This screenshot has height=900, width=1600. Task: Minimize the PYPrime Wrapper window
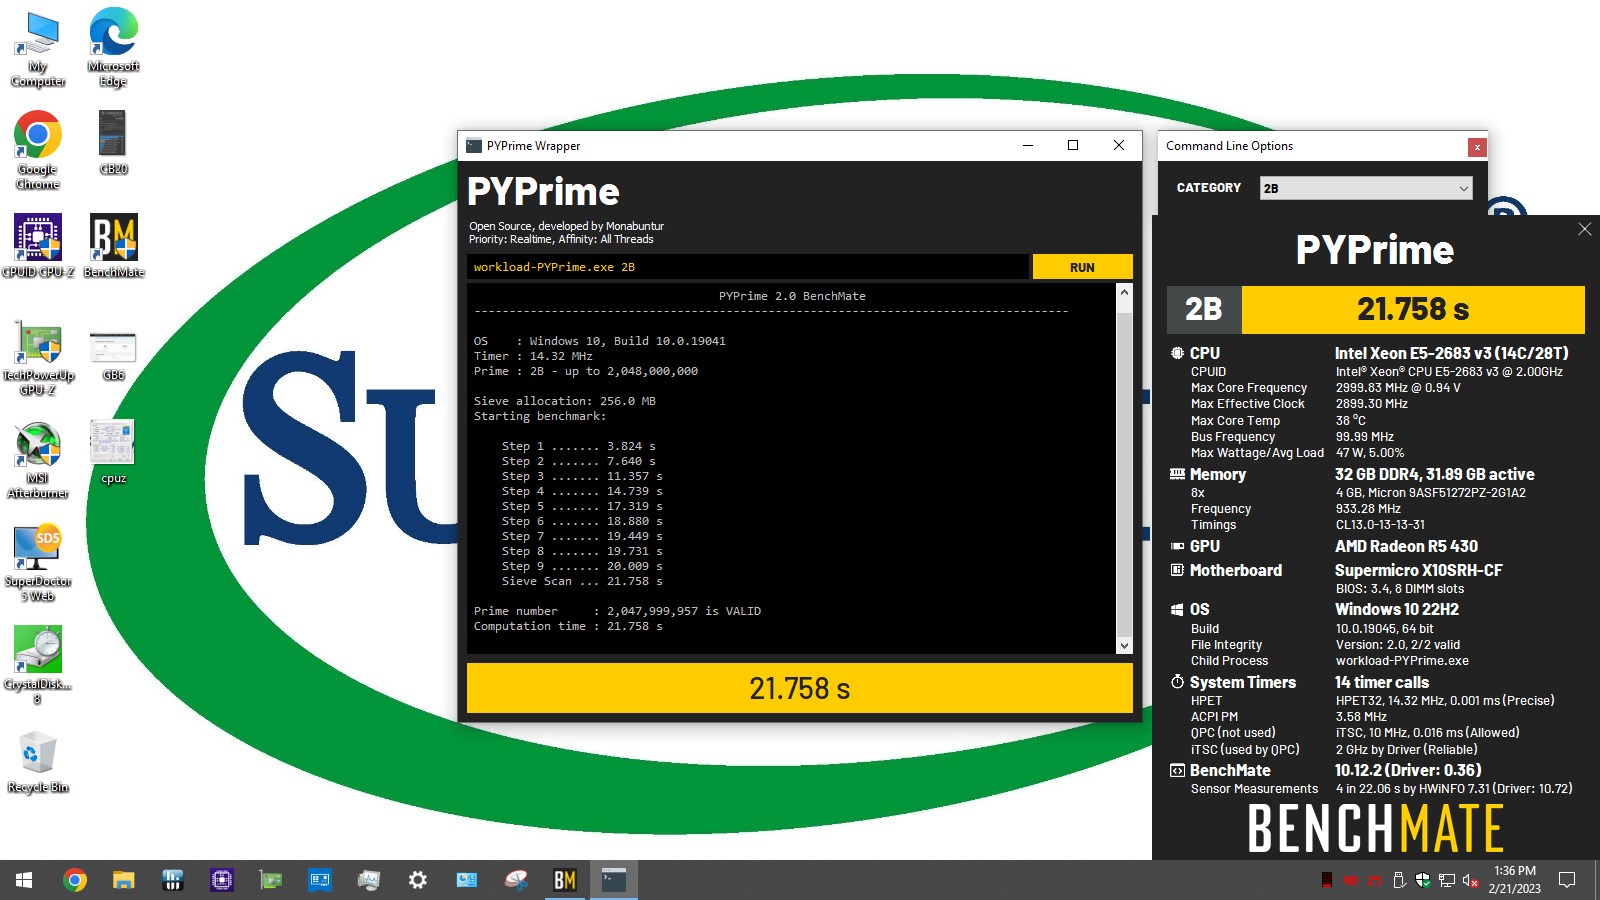click(1027, 146)
